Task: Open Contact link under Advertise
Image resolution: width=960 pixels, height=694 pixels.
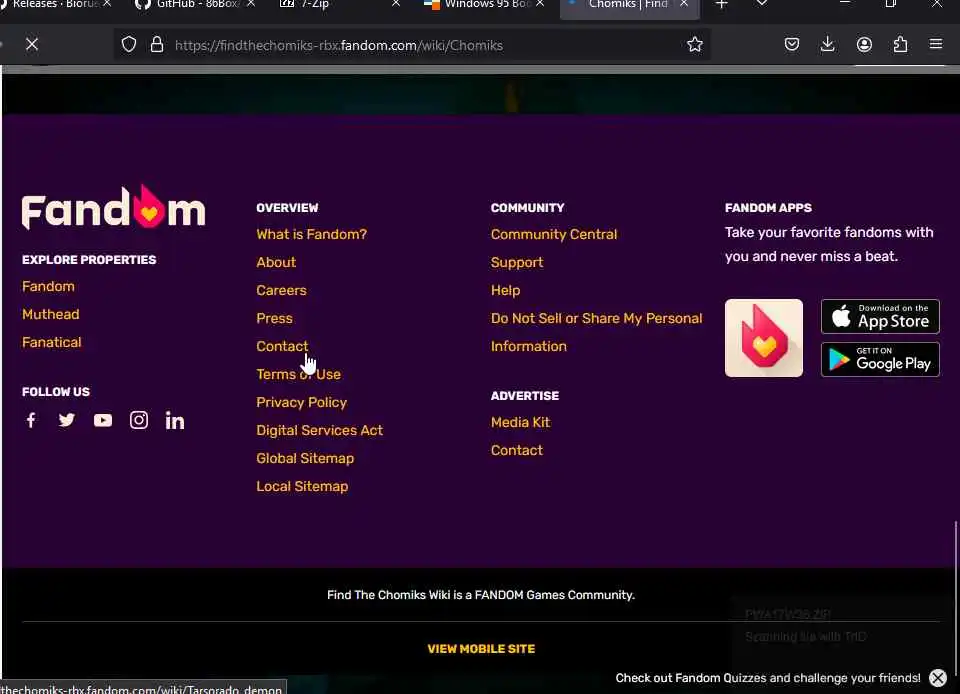Action: [517, 450]
